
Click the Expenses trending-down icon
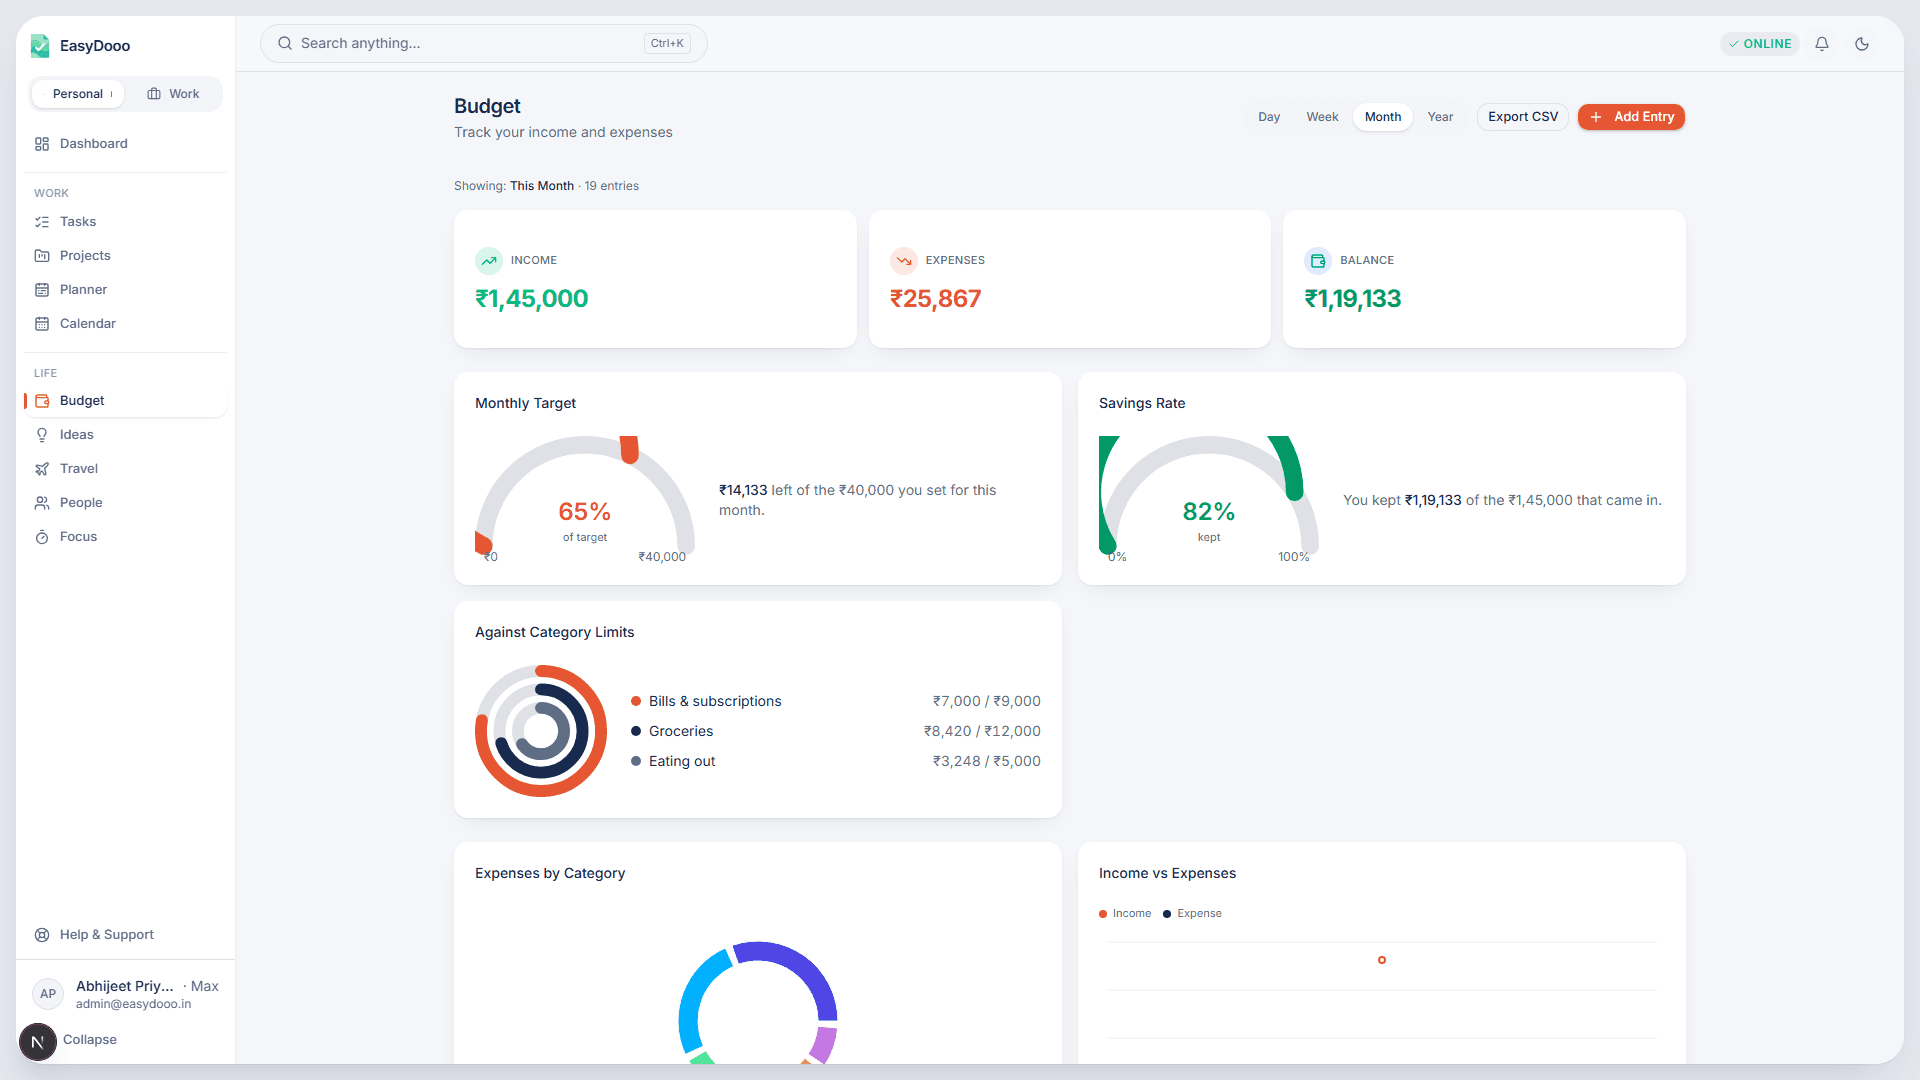904,260
